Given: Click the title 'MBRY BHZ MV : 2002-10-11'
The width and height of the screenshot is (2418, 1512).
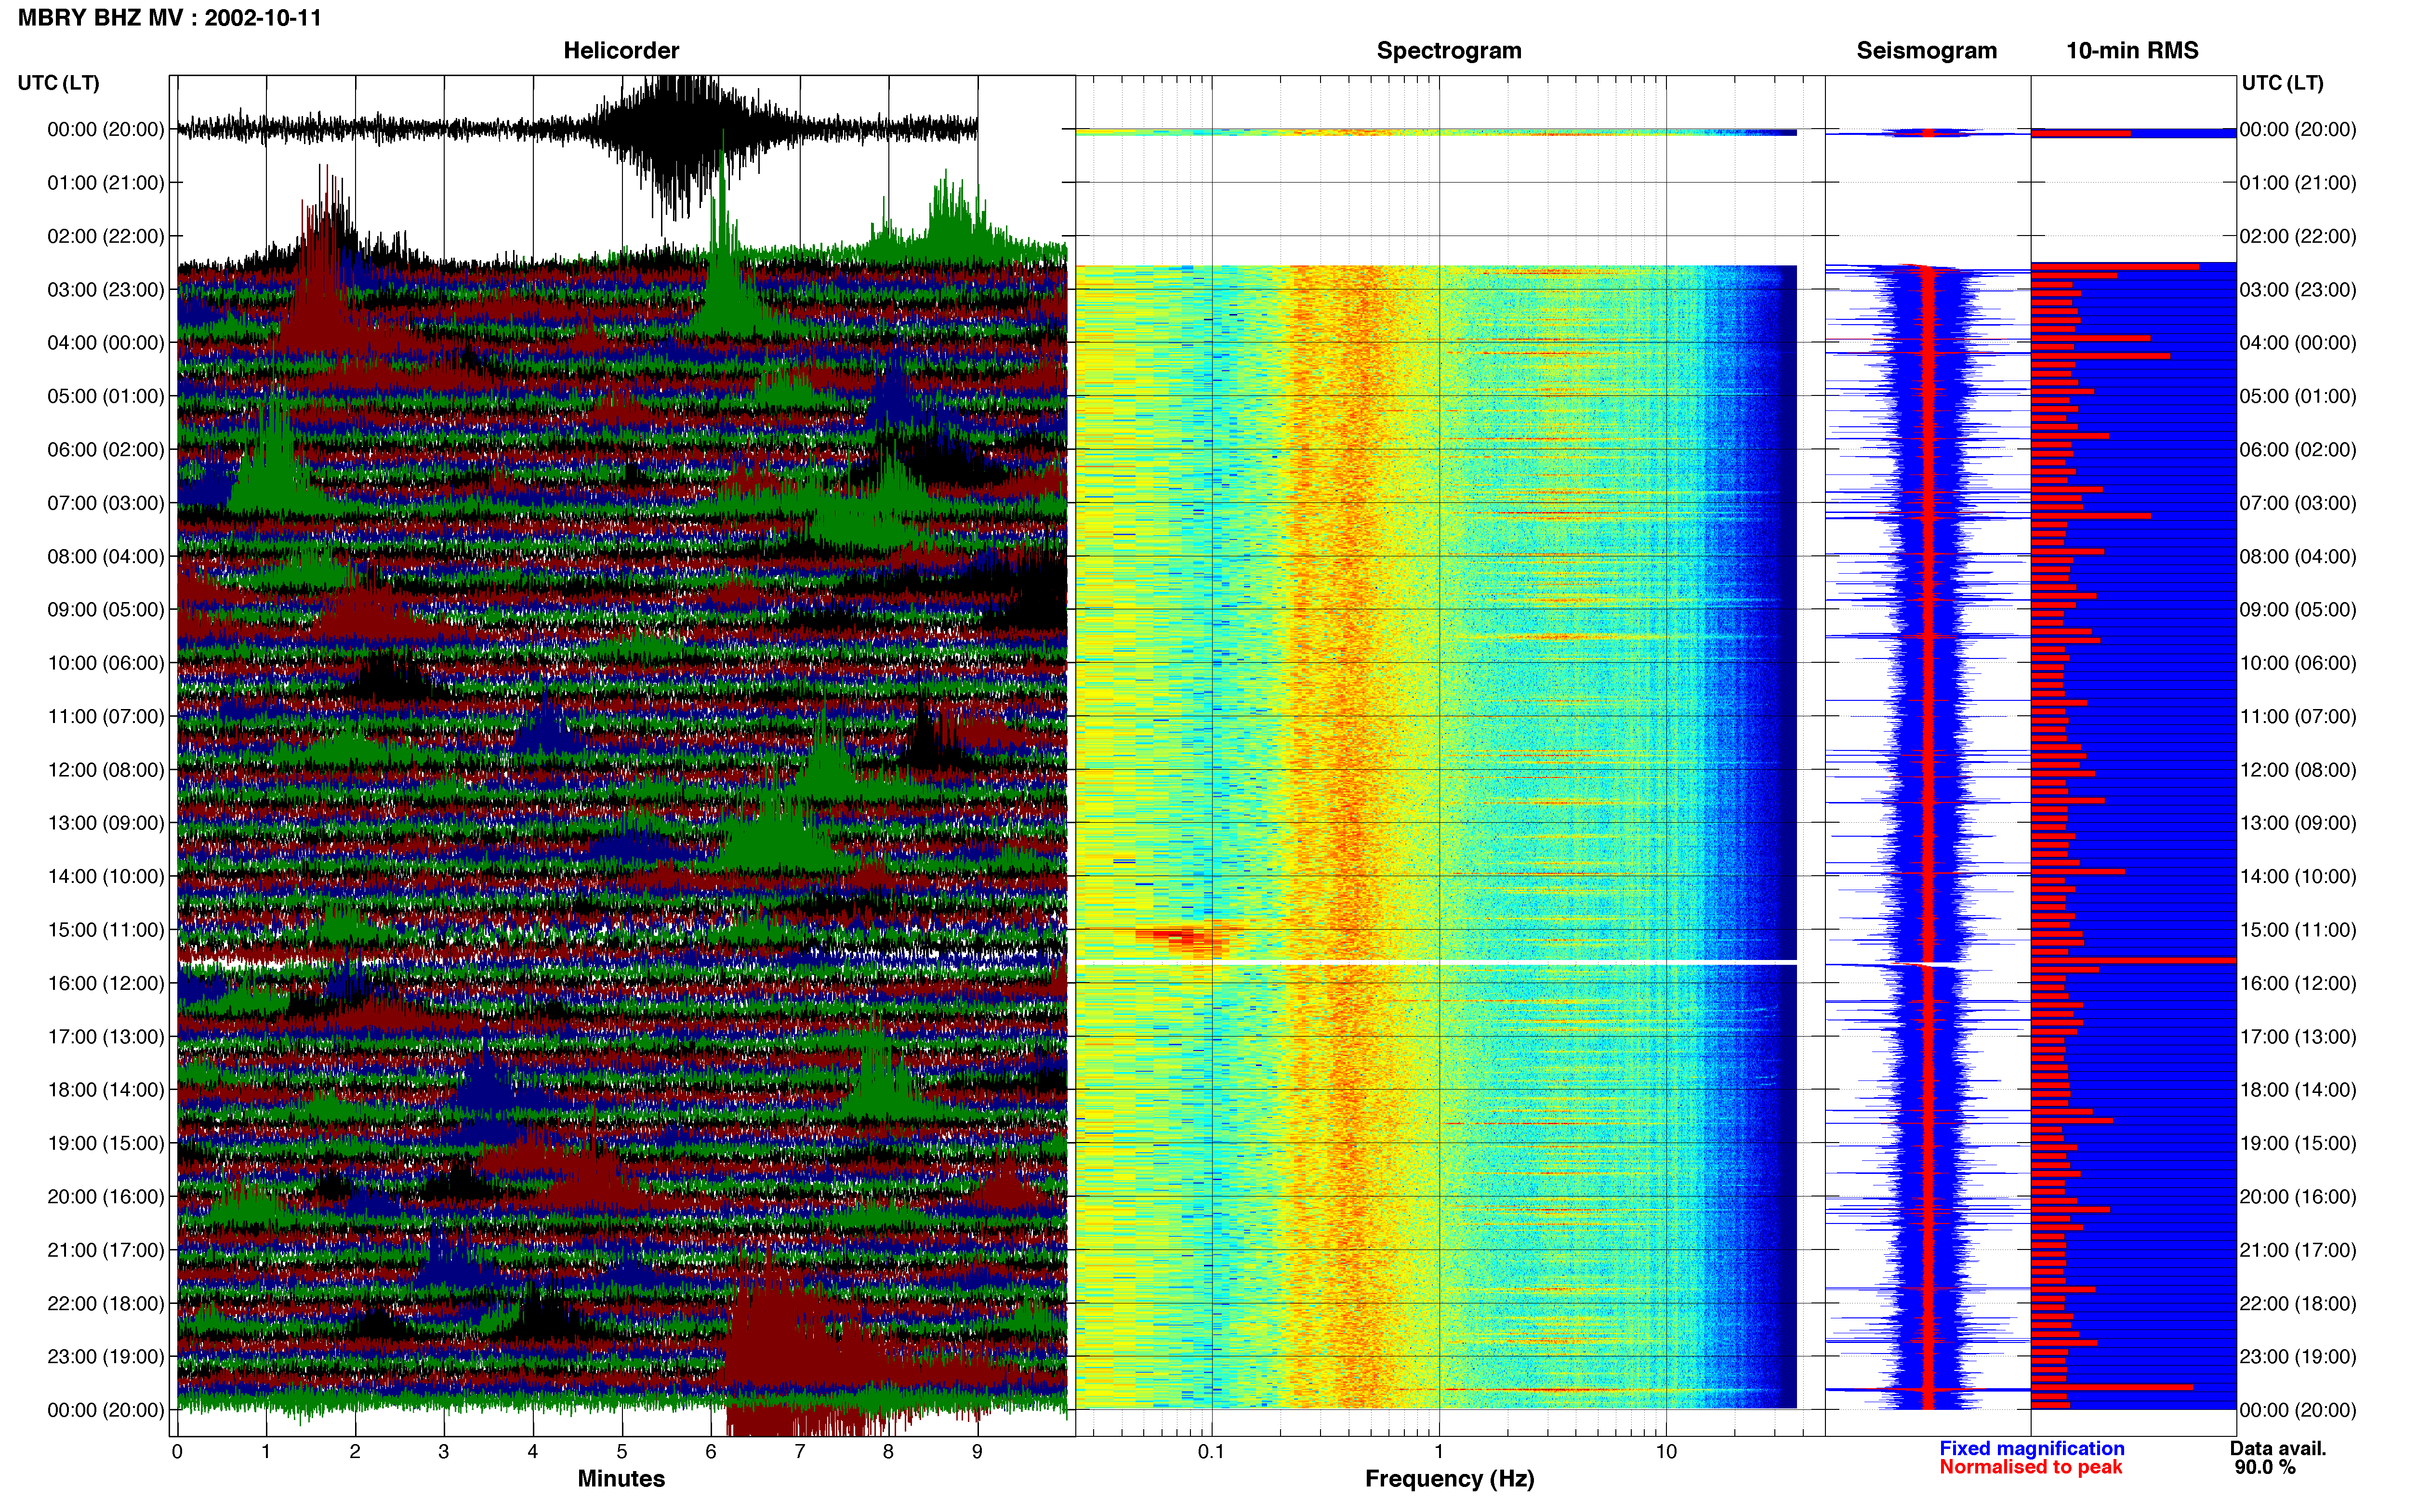Looking at the screenshot, I should [170, 18].
